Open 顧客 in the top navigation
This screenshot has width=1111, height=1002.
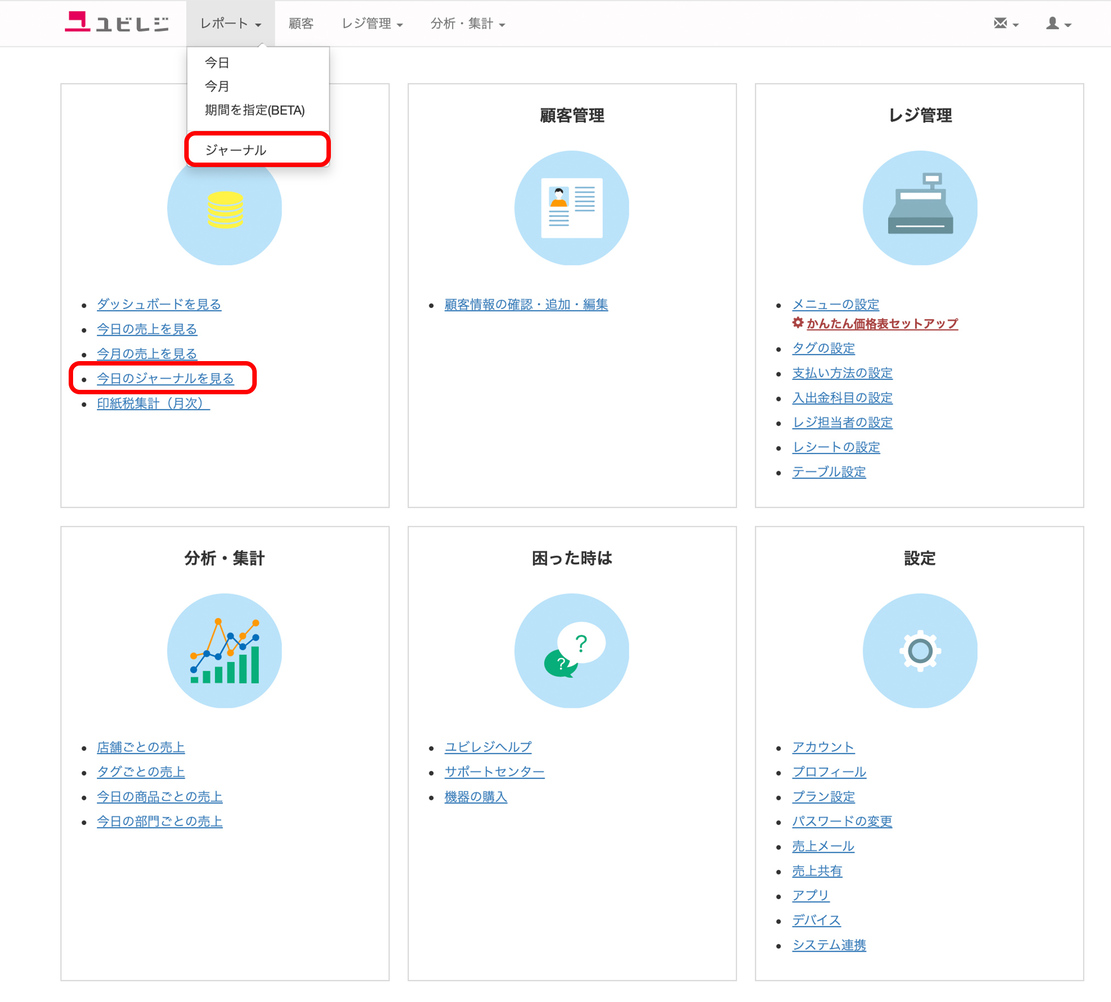tap(301, 23)
